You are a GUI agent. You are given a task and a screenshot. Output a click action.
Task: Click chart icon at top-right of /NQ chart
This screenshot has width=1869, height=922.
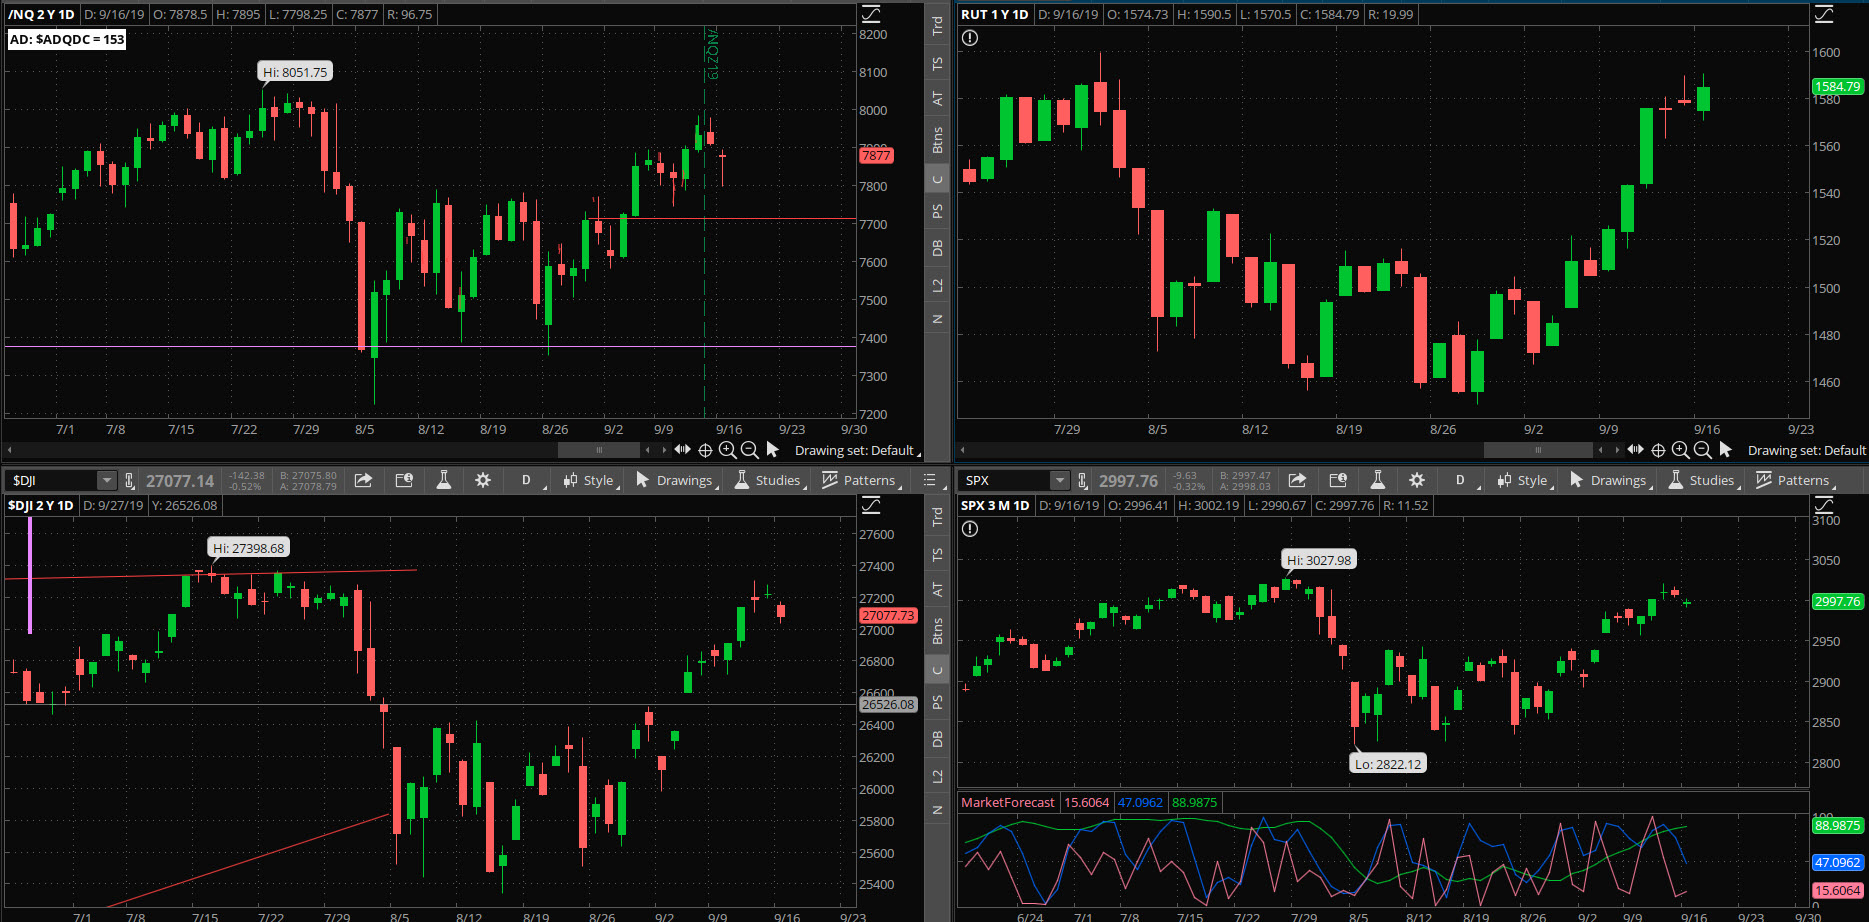(871, 14)
